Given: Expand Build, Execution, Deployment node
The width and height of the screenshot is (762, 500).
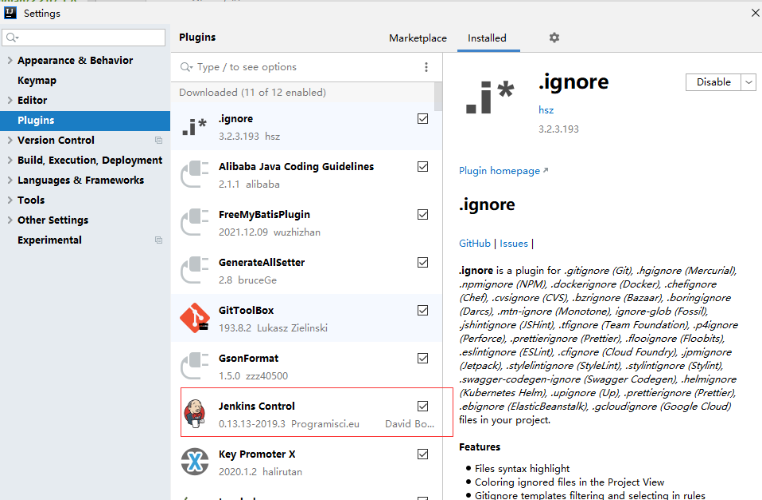Looking at the screenshot, I should [10, 160].
